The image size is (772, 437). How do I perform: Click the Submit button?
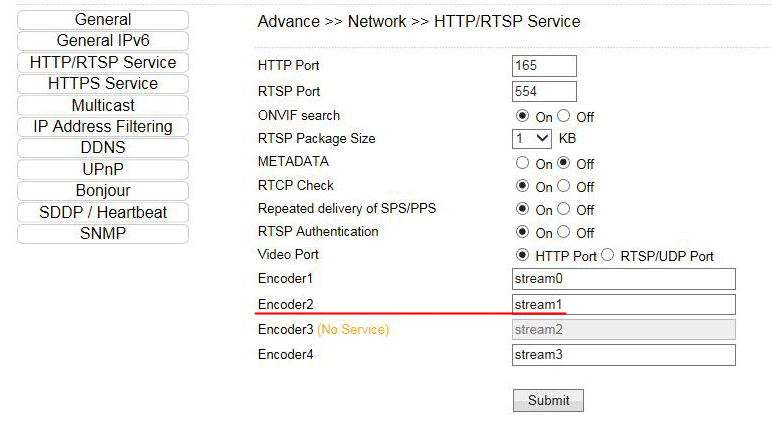tap(548, 400)
